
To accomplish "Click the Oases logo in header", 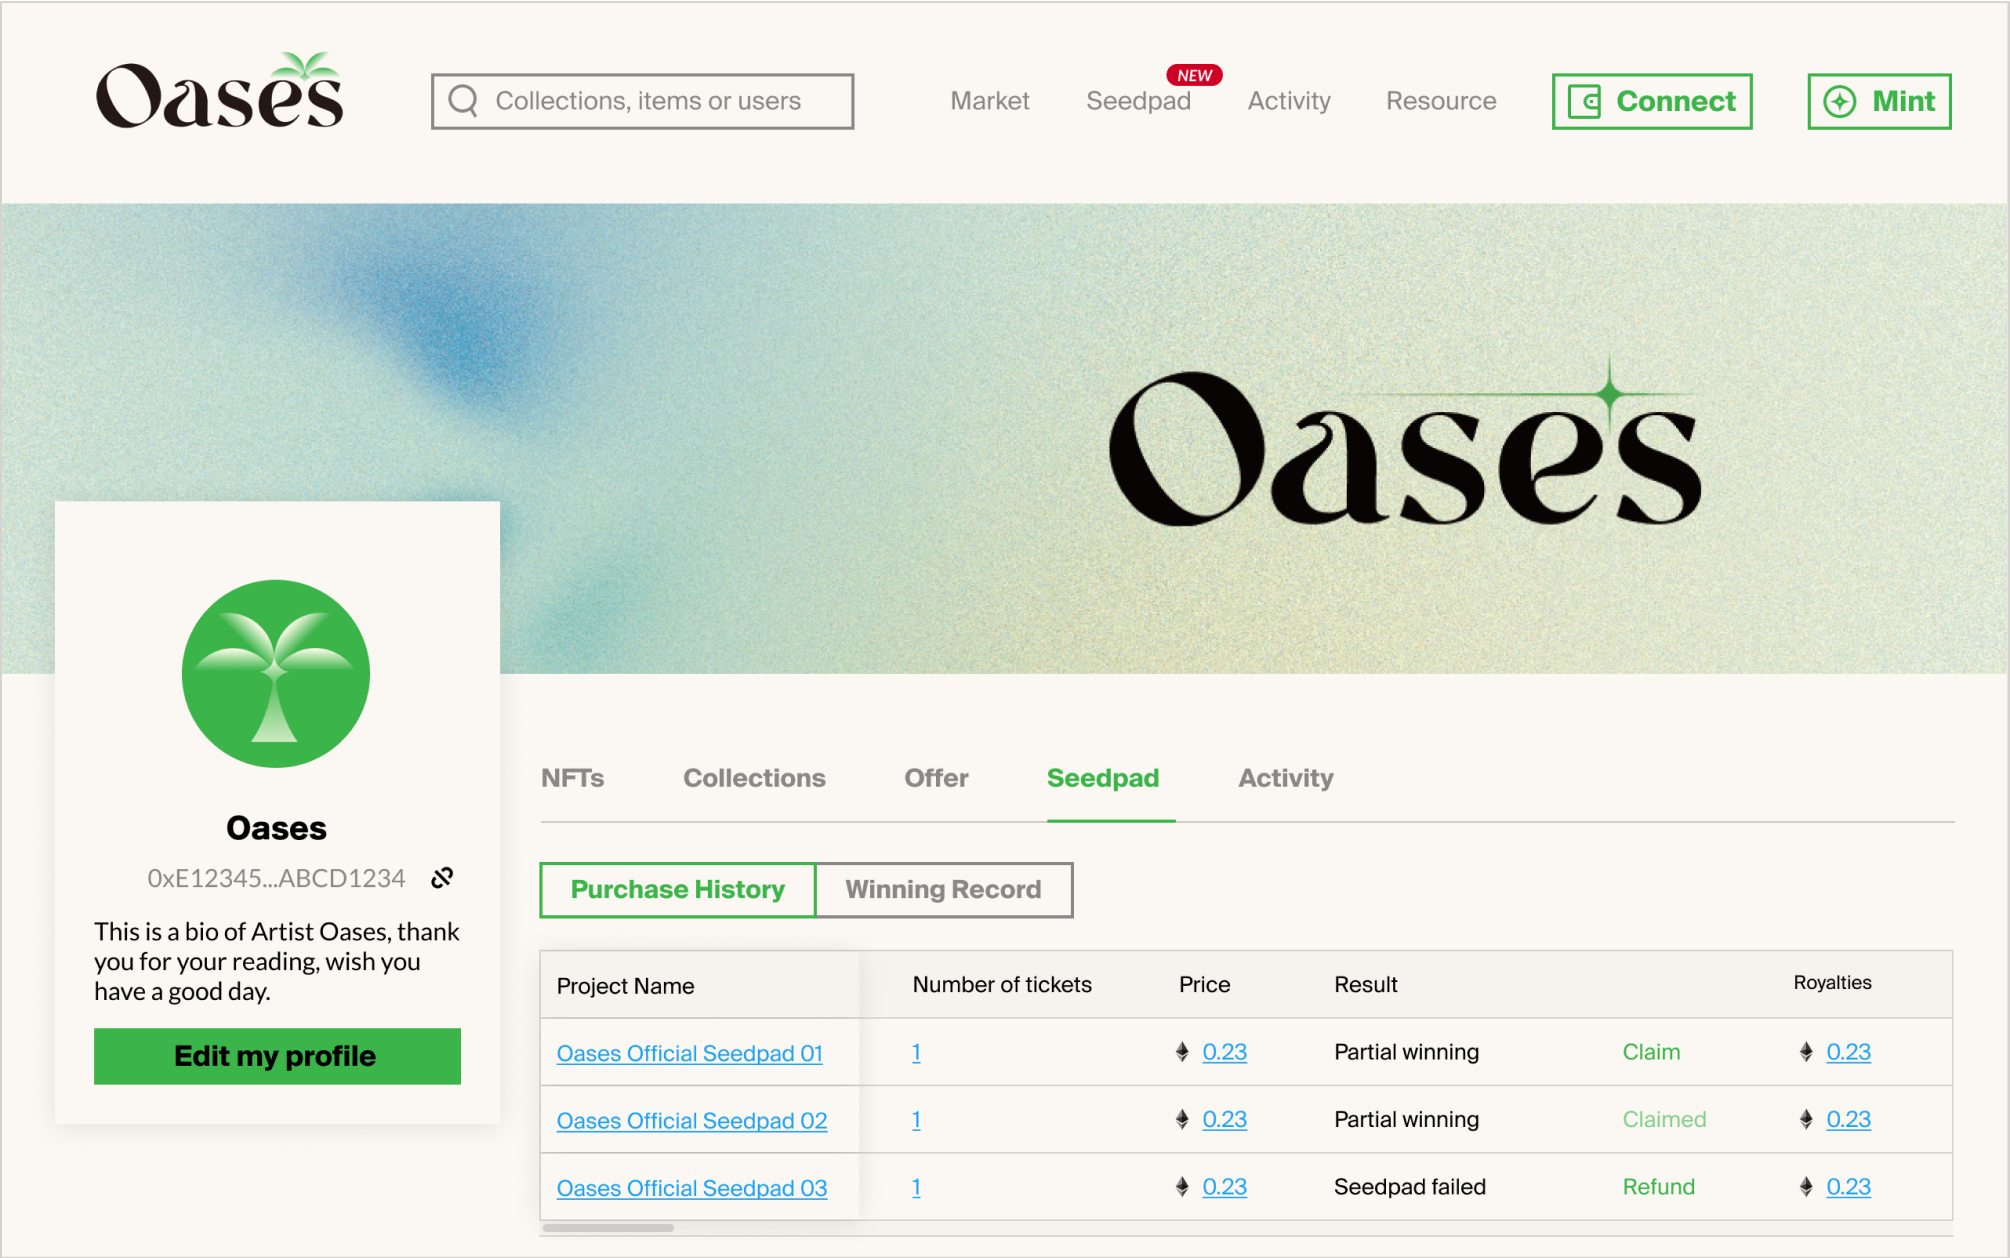I will pyautogui.click(x=219, y=92).
